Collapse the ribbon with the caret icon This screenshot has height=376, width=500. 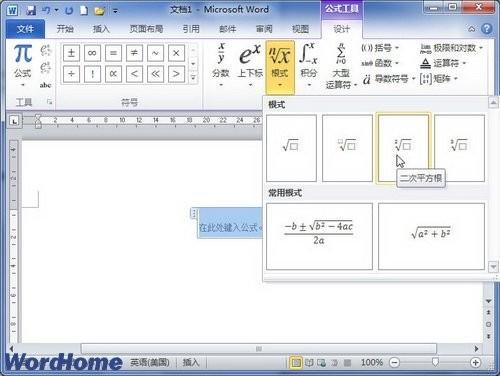tap(472, 29)
